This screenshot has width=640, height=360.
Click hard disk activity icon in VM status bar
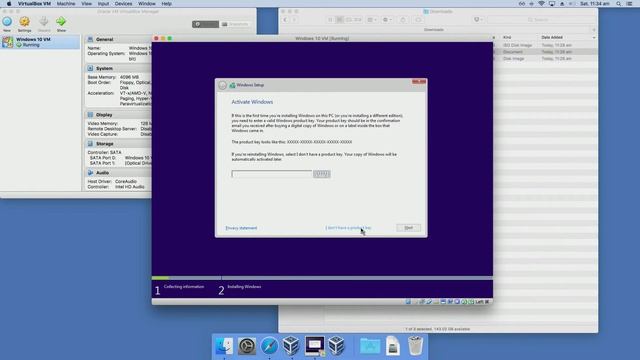coord(408,302)
